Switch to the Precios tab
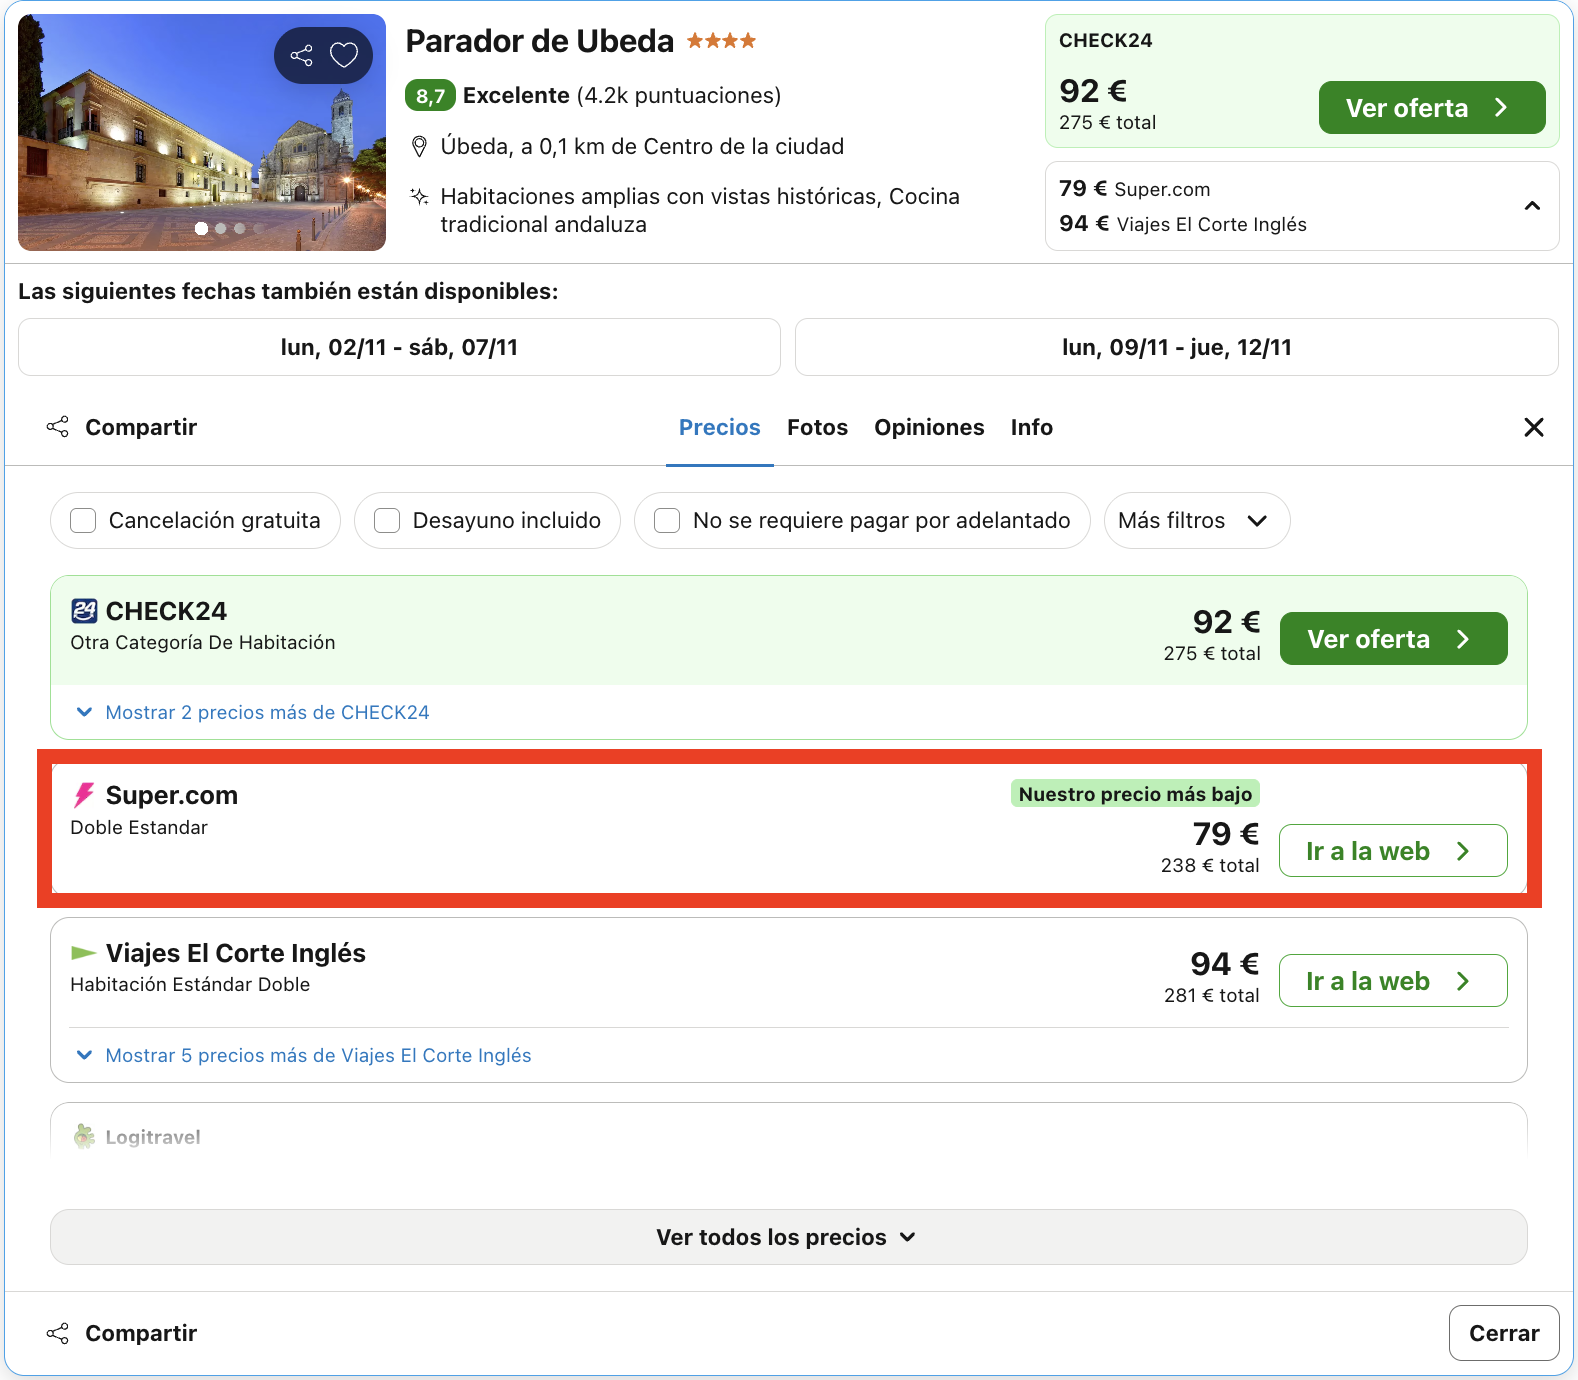The image size is (1578, 1380). pos(720,427)
